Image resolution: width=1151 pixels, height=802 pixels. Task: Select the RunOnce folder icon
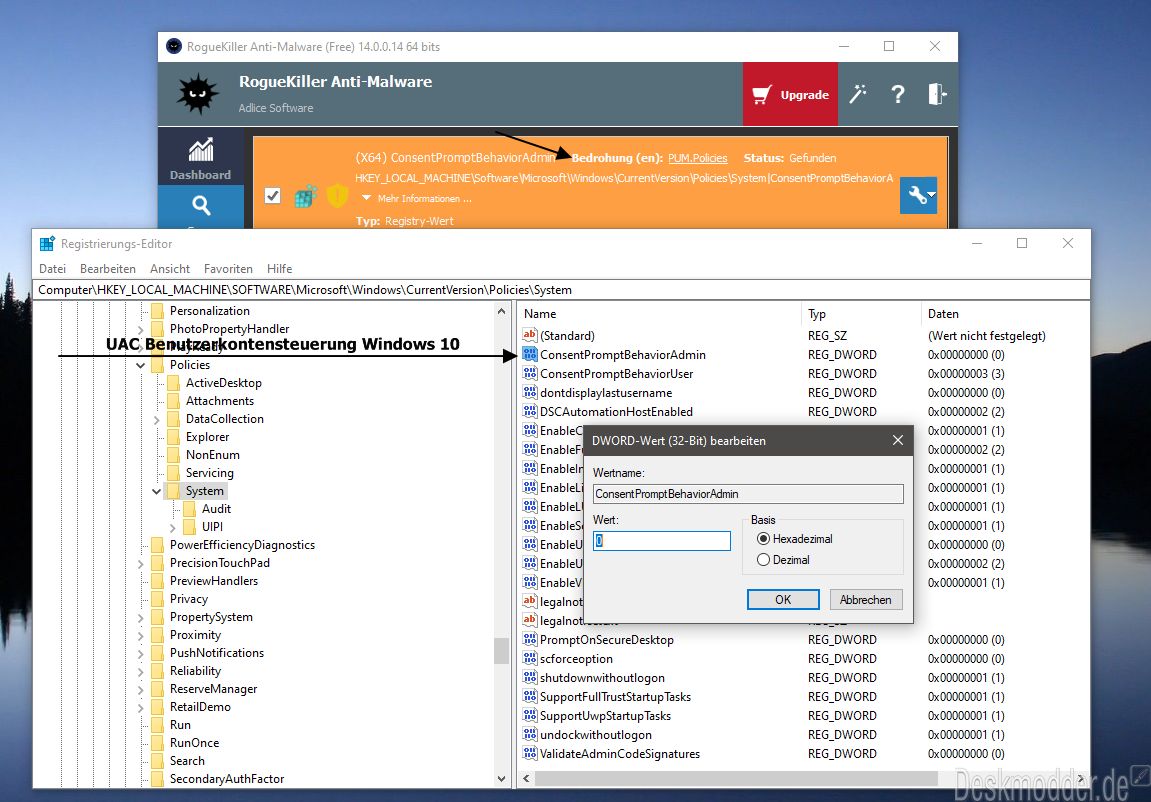coord(157,743)
